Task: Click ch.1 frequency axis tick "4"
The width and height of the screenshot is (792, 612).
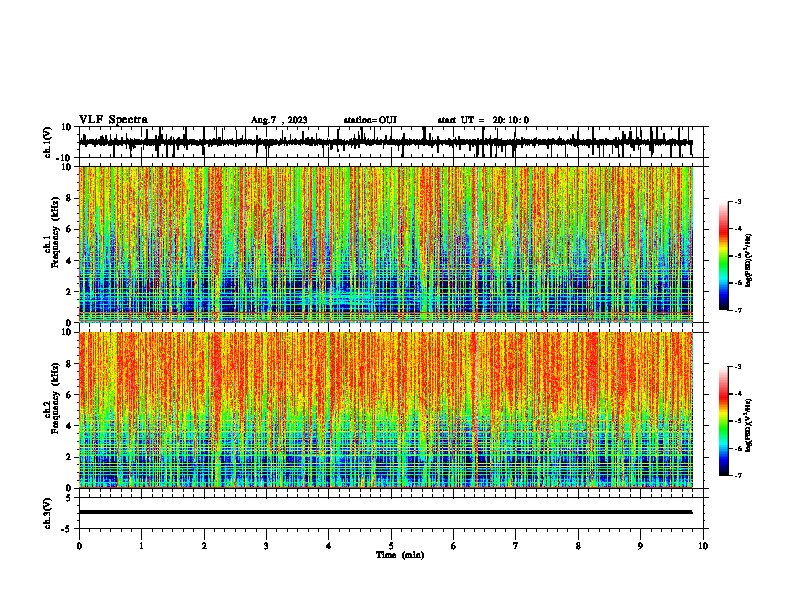Action: [x=69, y=261]
